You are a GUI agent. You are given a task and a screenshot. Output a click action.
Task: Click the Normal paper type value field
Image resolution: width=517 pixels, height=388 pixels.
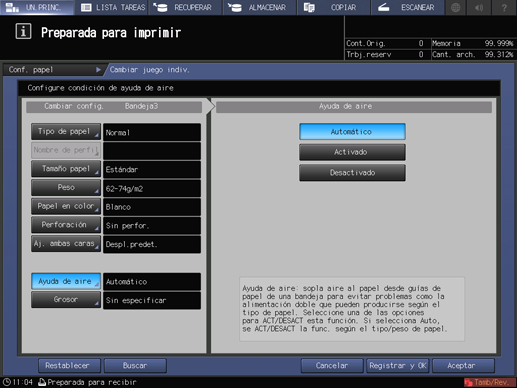(x=152, y=132)
